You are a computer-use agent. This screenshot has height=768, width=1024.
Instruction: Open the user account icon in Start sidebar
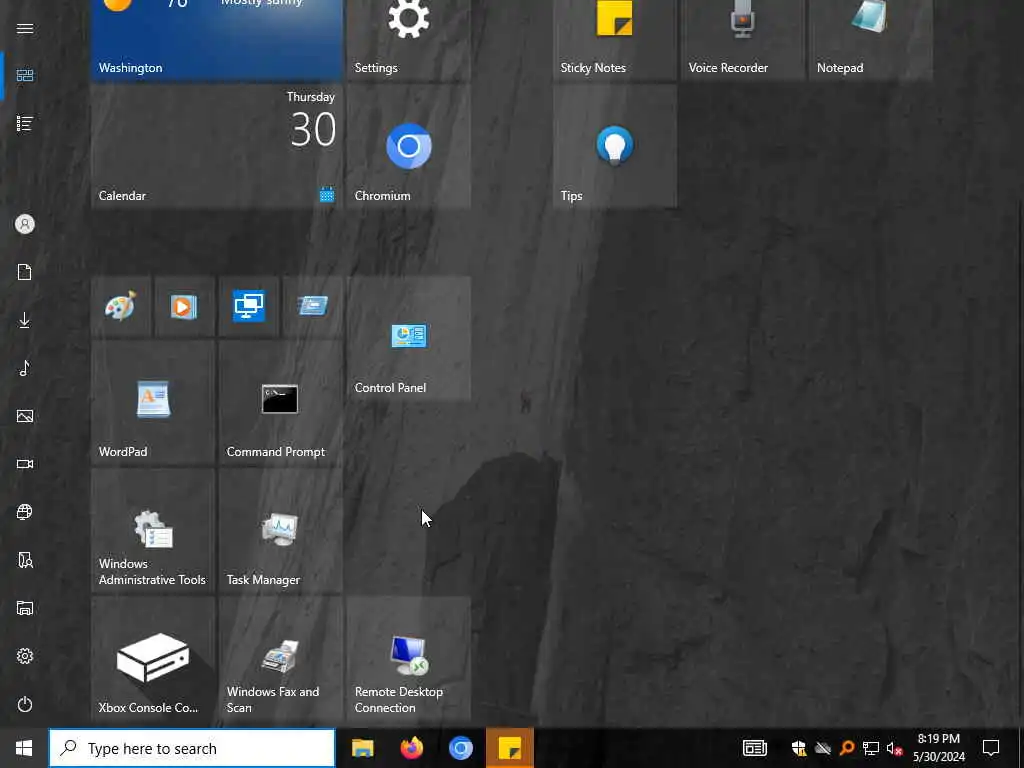coord(25,224)
